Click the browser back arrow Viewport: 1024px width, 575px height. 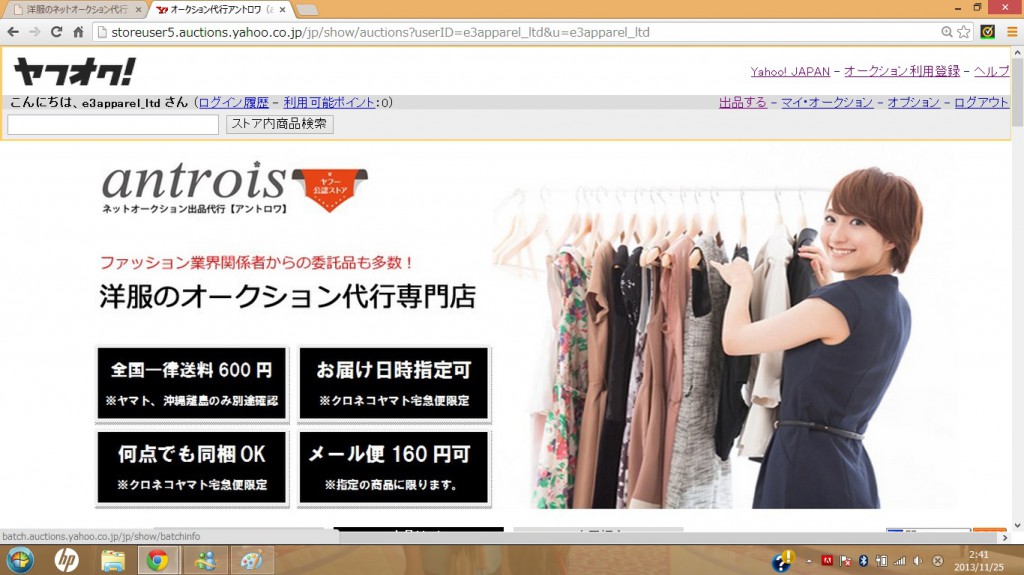[x=13, y=32]
